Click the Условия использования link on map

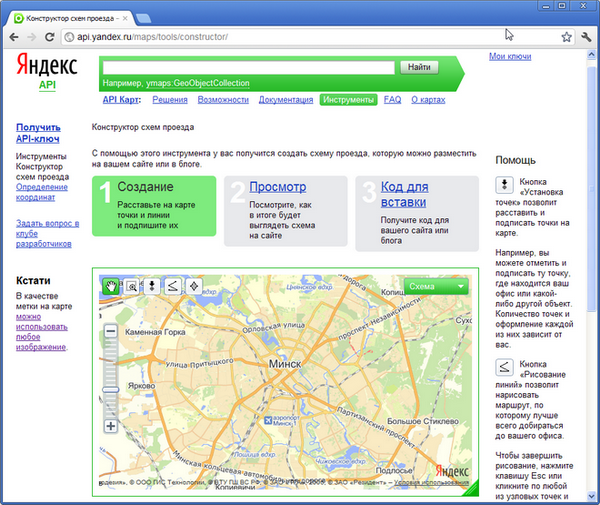431,482
